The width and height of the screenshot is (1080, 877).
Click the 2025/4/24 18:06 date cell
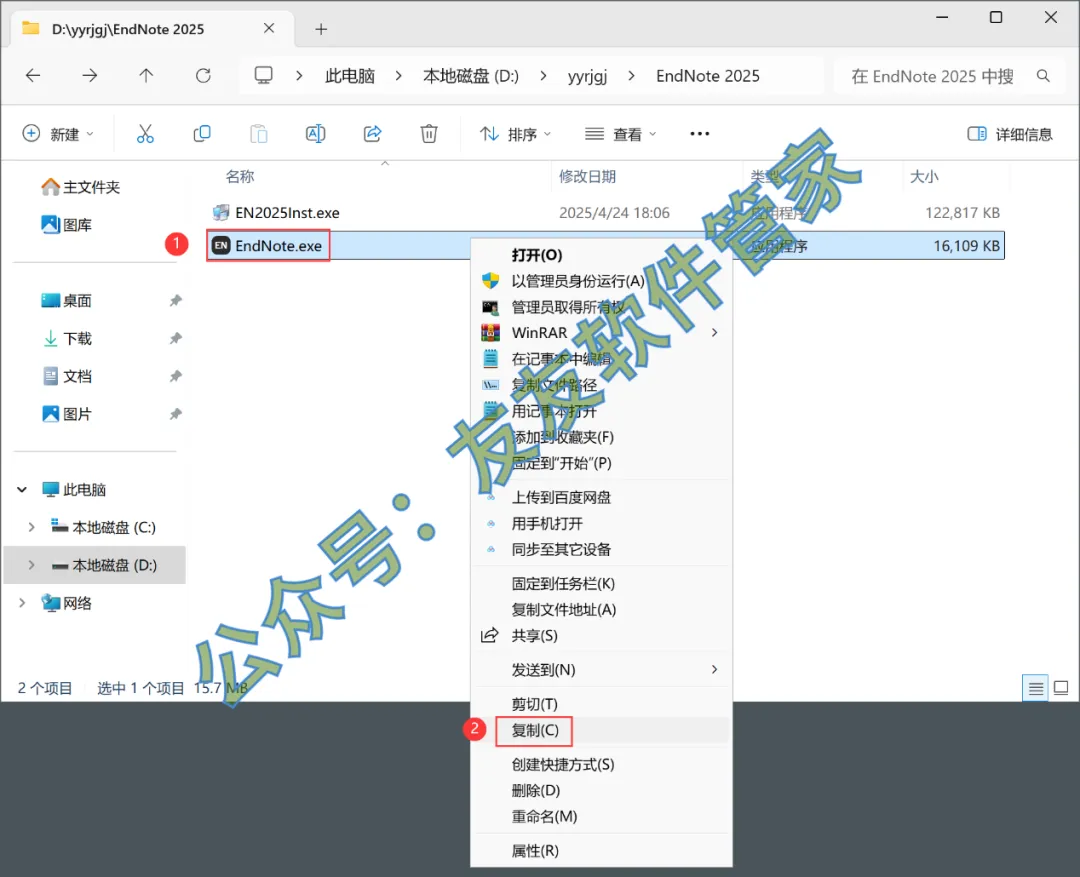(x=614, y=212)
